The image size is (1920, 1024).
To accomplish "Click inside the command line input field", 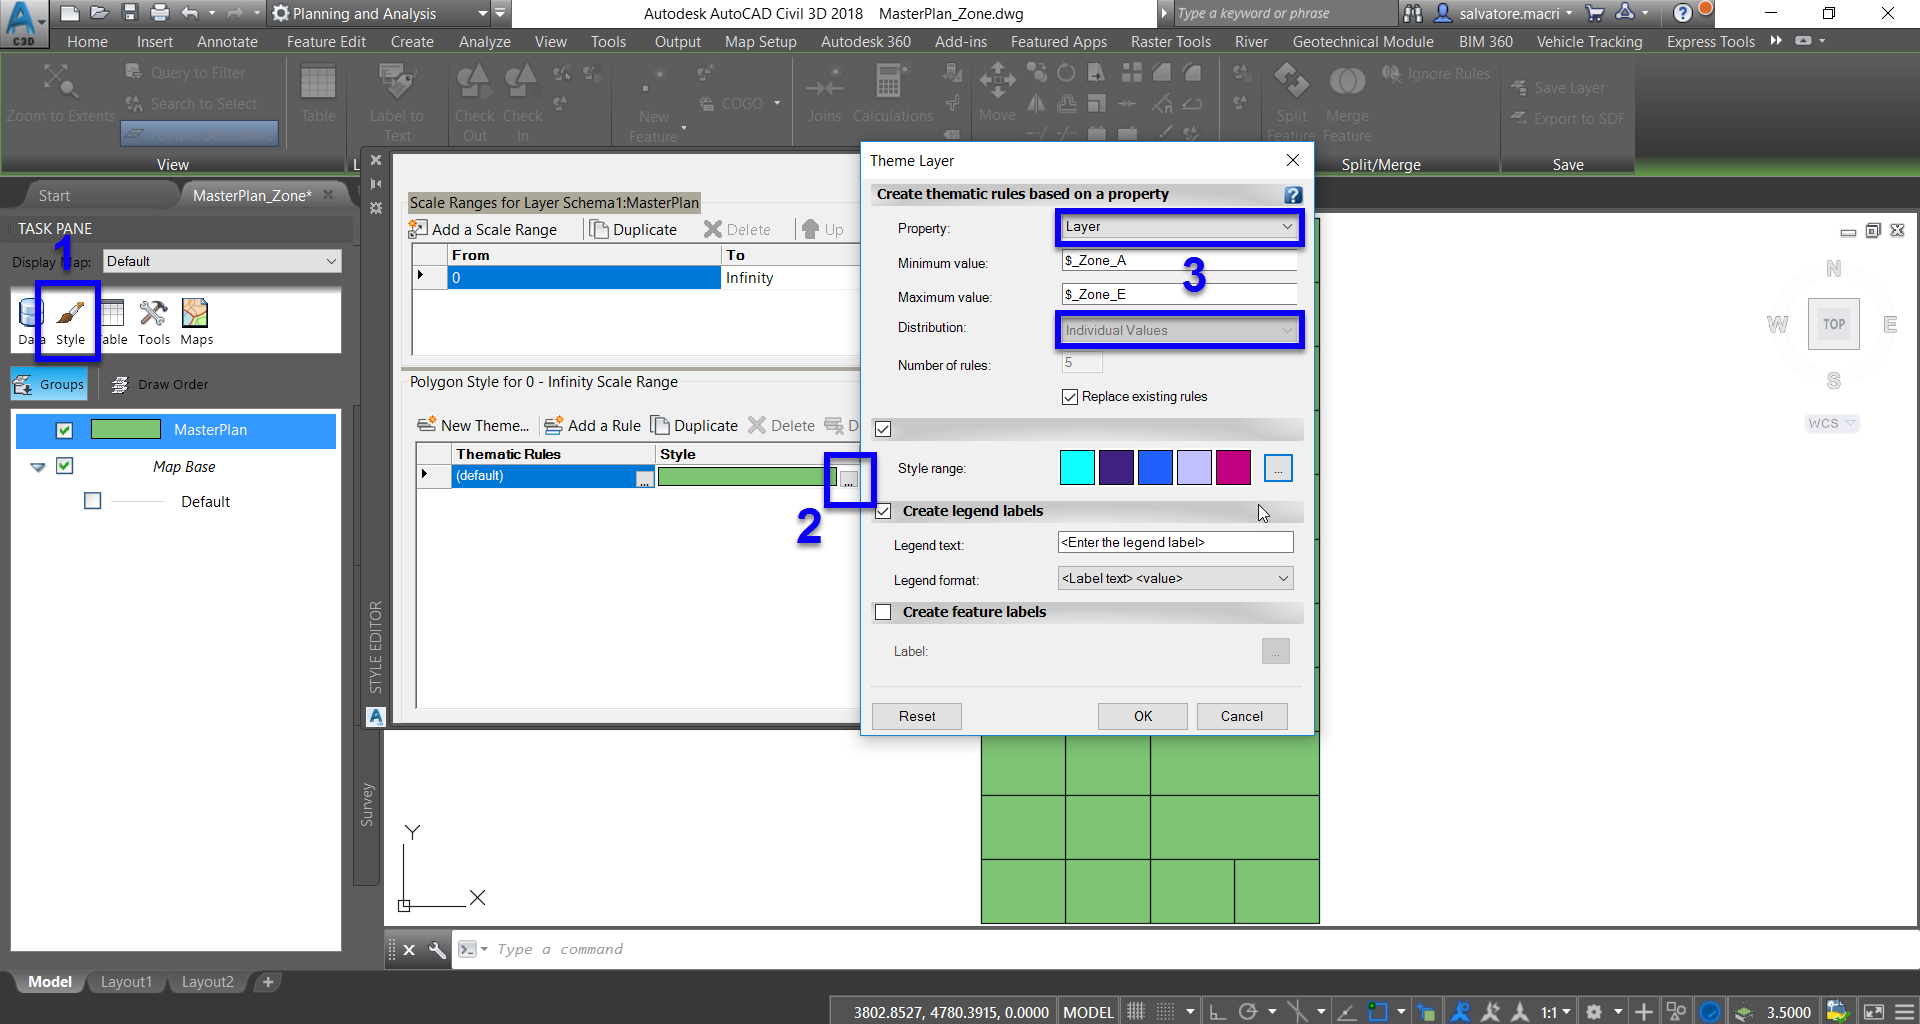I will (700, 948).
